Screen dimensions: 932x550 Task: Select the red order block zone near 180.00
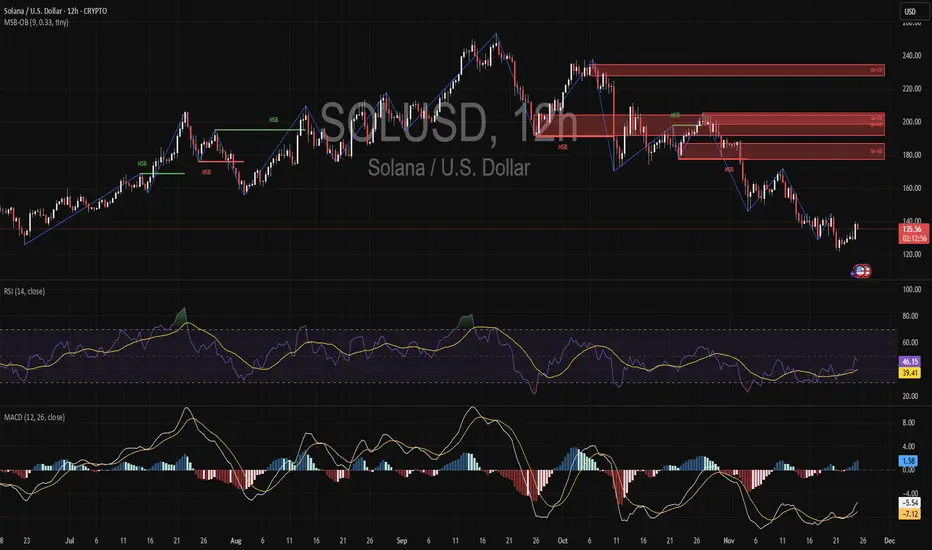point(782,151)
